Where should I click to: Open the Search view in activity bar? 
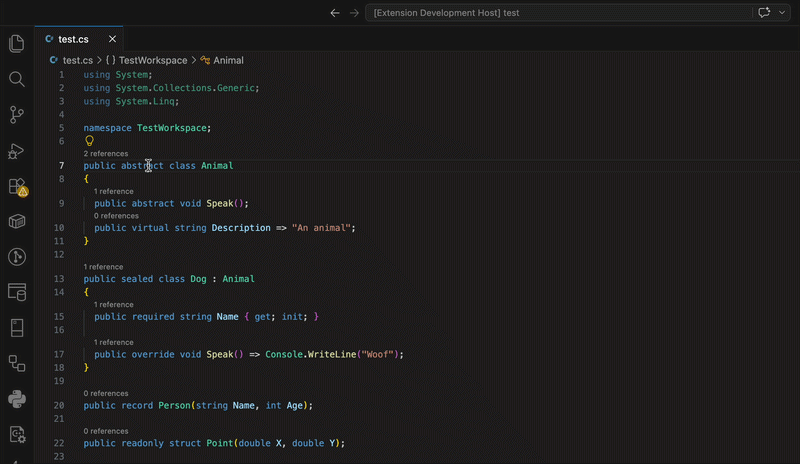(x=16, y=79)
